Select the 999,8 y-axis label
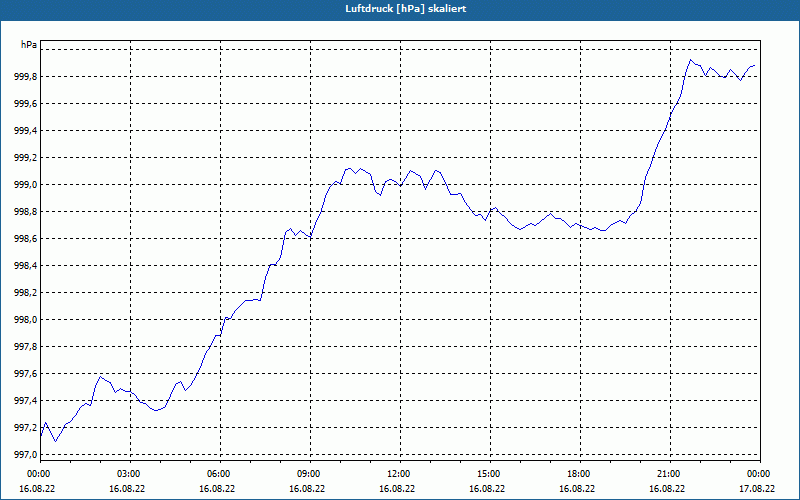Screen dimensions: 800x500 tap(25, 77)
